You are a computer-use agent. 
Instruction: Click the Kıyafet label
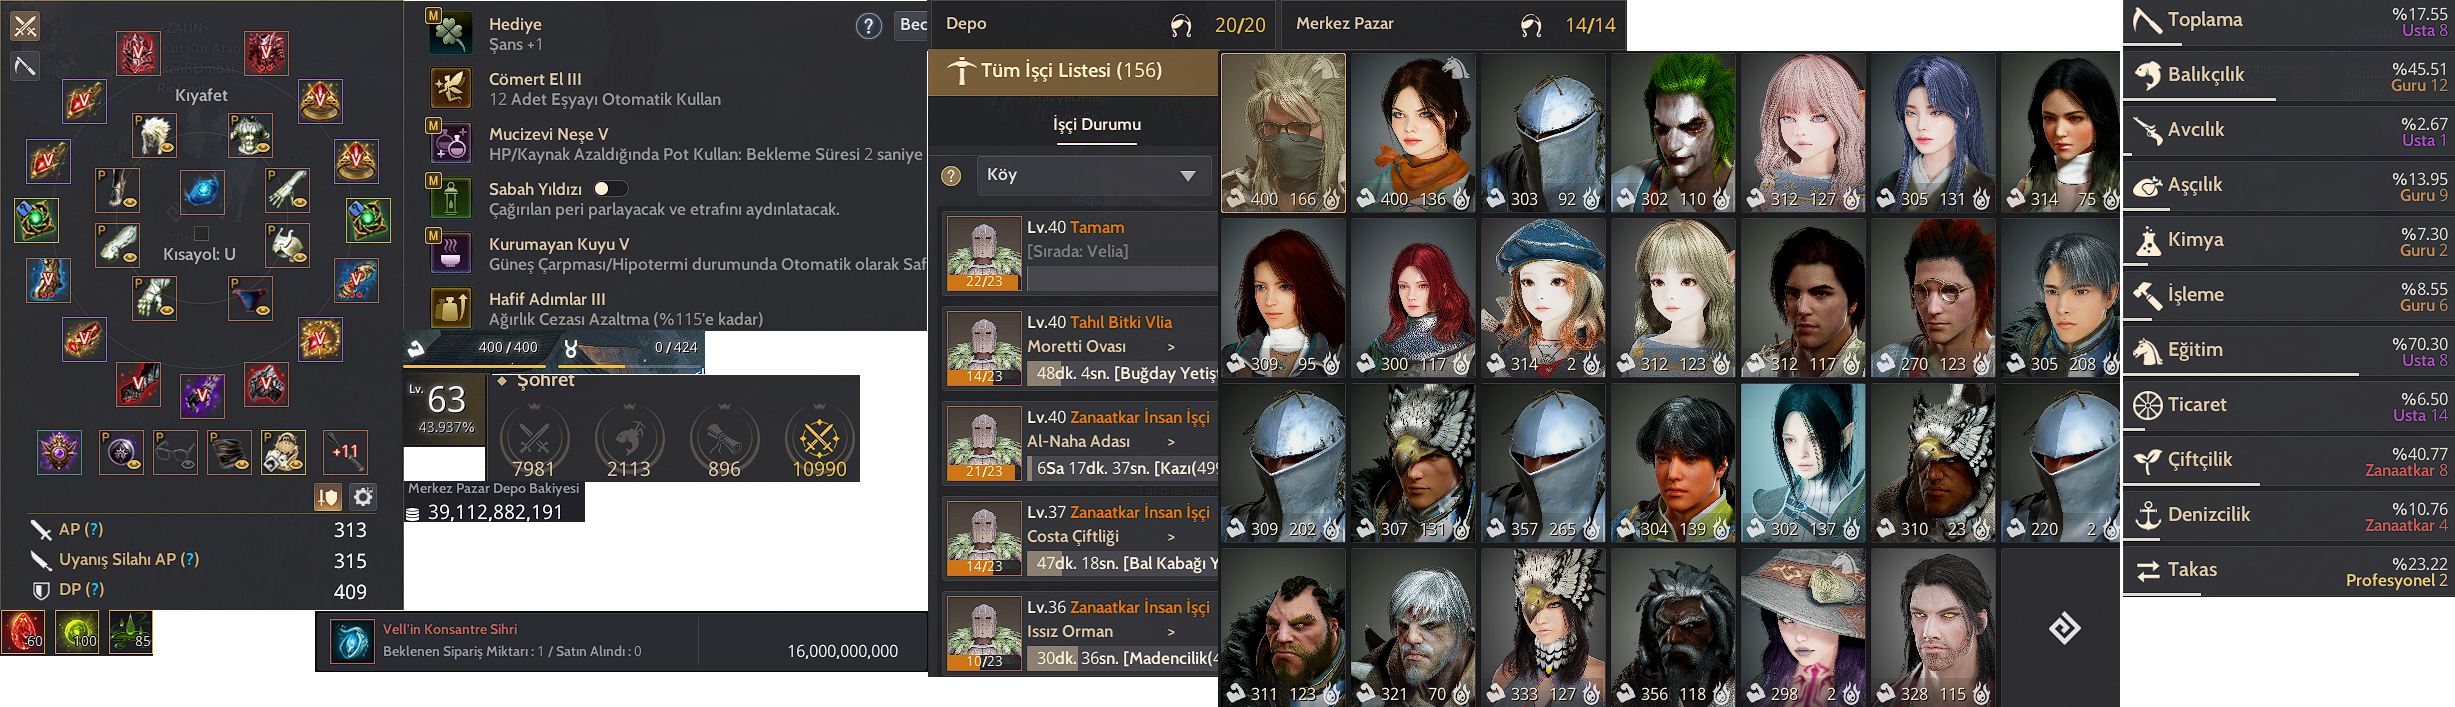point(201,95)
